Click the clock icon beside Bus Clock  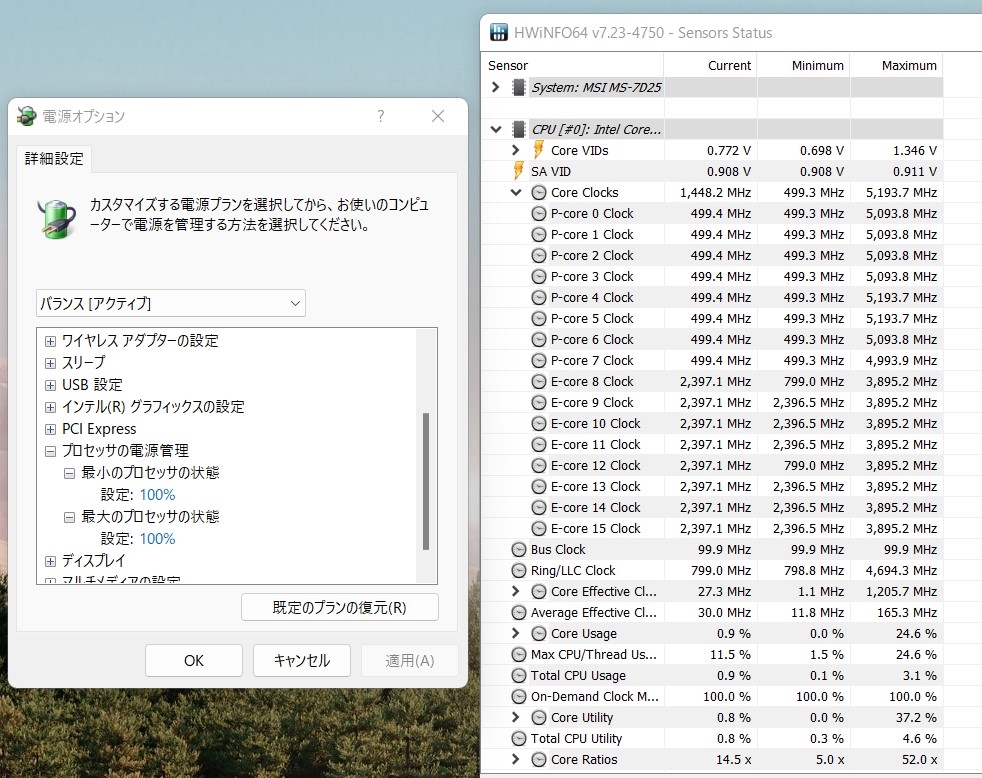[x=519, y=549]
